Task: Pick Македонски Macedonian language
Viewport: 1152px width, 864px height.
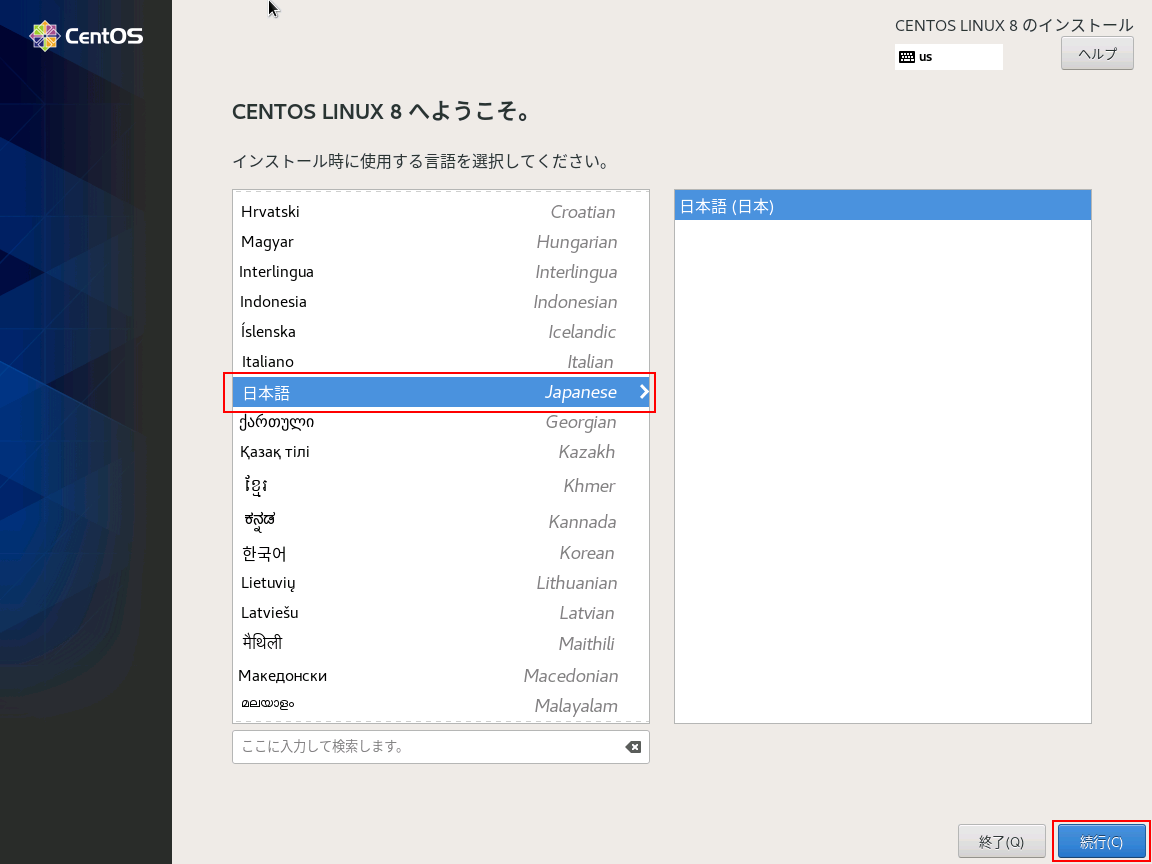Action: [440, 676]
